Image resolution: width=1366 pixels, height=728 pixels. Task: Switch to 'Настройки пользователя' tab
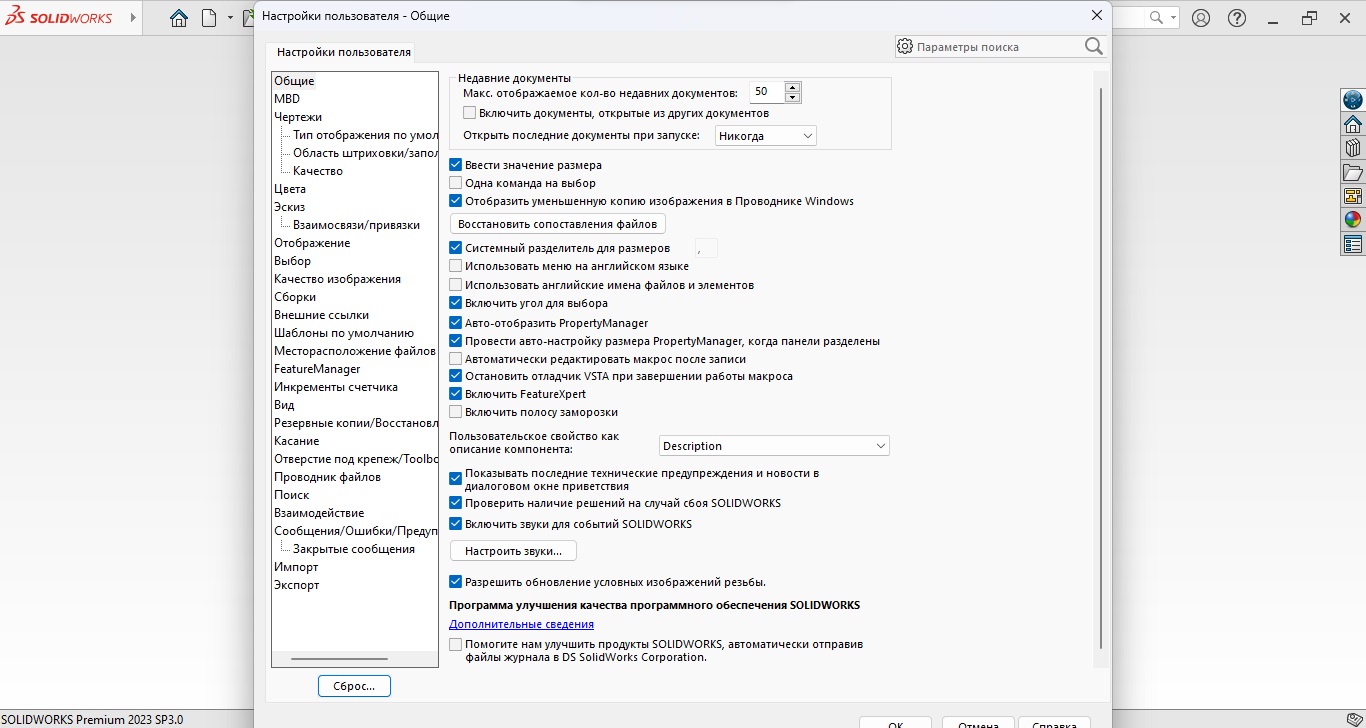[x=343, y=52]
